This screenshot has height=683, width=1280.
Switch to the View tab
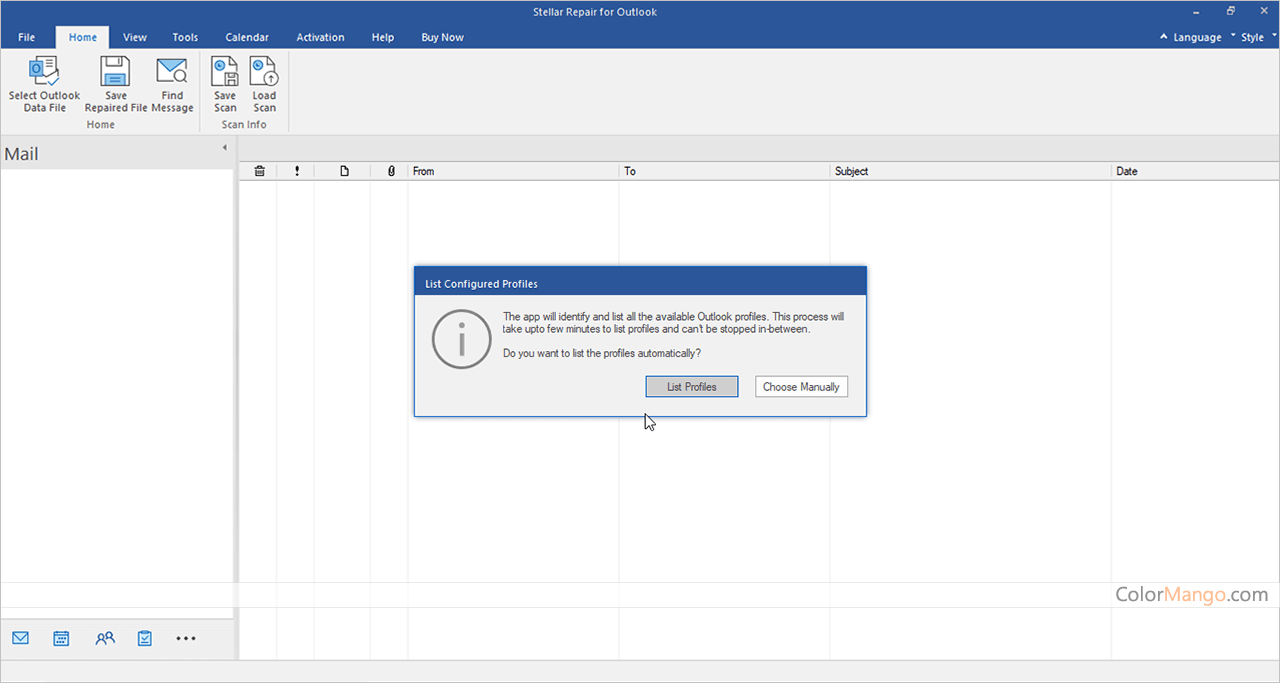135,37
